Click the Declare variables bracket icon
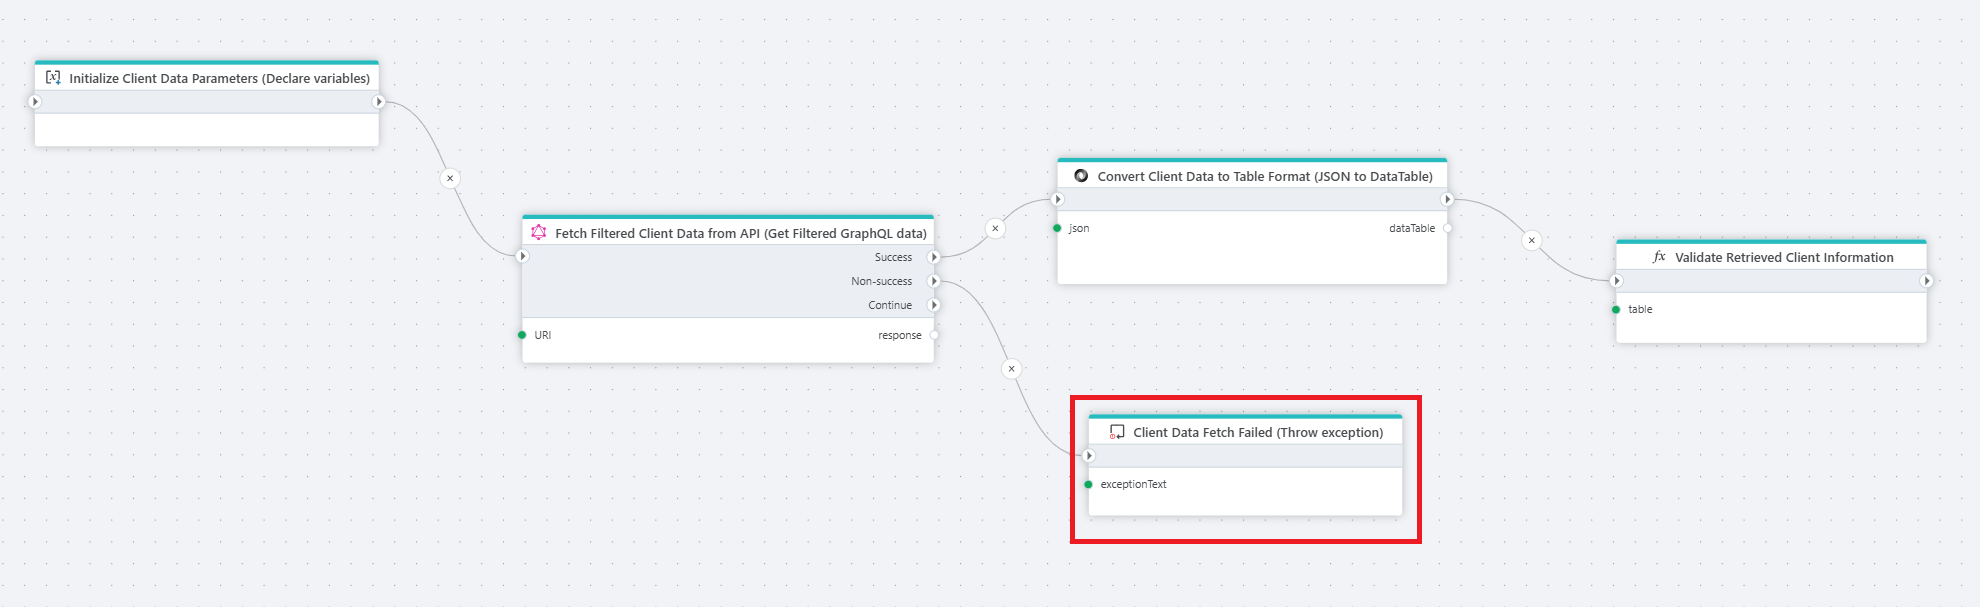Screen dimensions: 1980x607 pyautogui.click(x=53, y=78)
